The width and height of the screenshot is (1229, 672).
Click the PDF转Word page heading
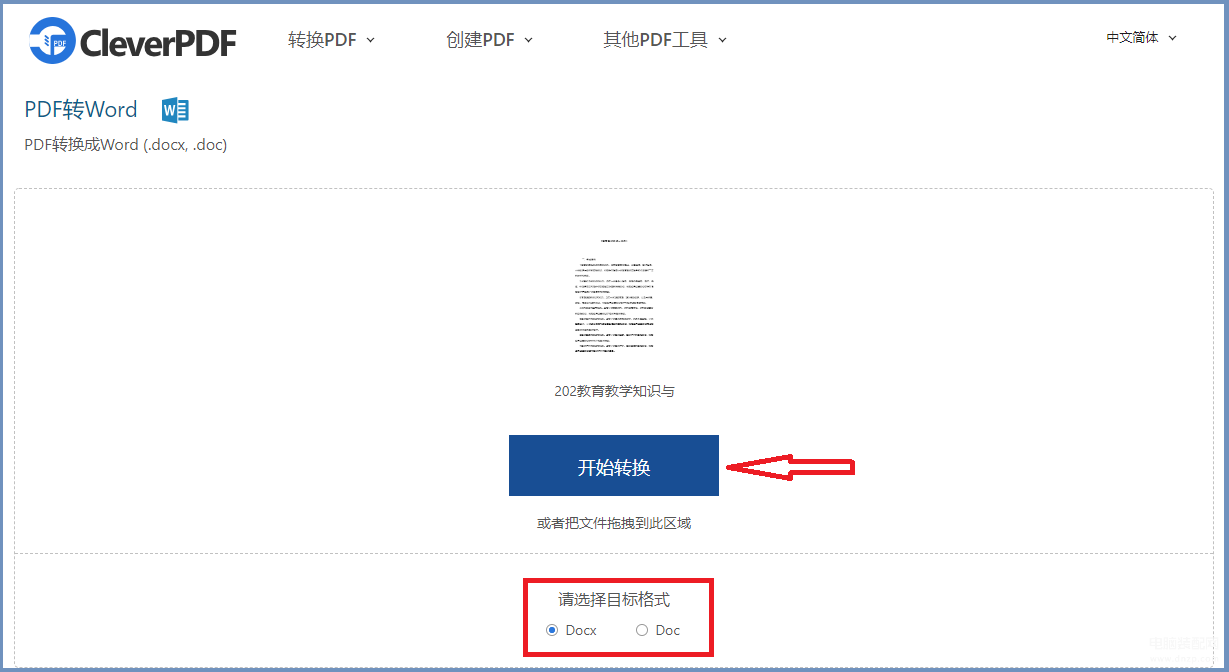pyautogui.click(x=81, y=110)
